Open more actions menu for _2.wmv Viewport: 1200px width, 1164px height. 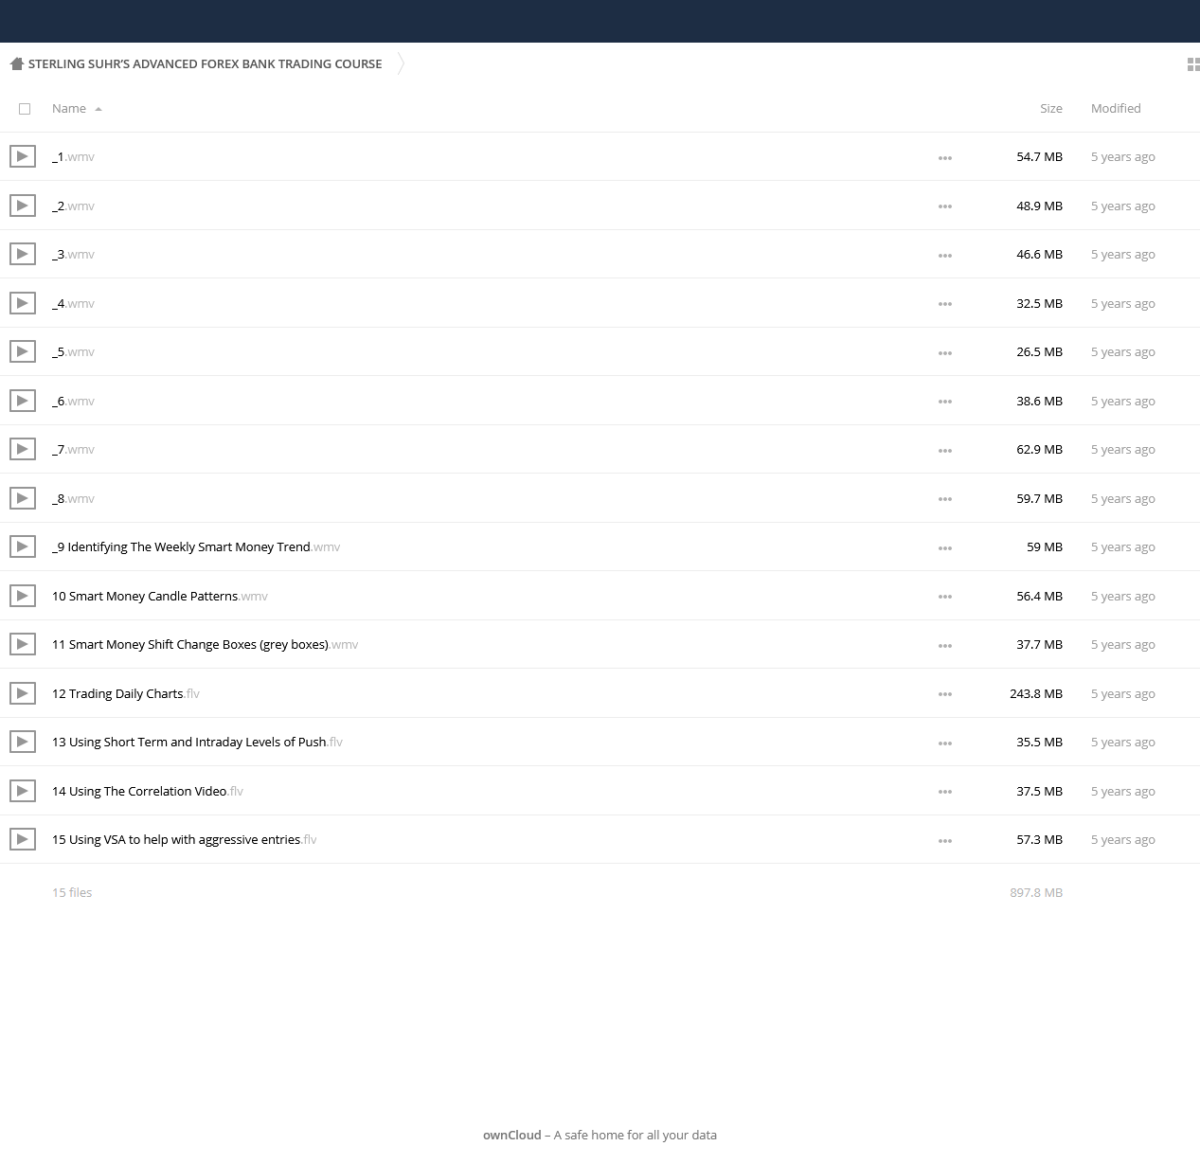[945, 207]
